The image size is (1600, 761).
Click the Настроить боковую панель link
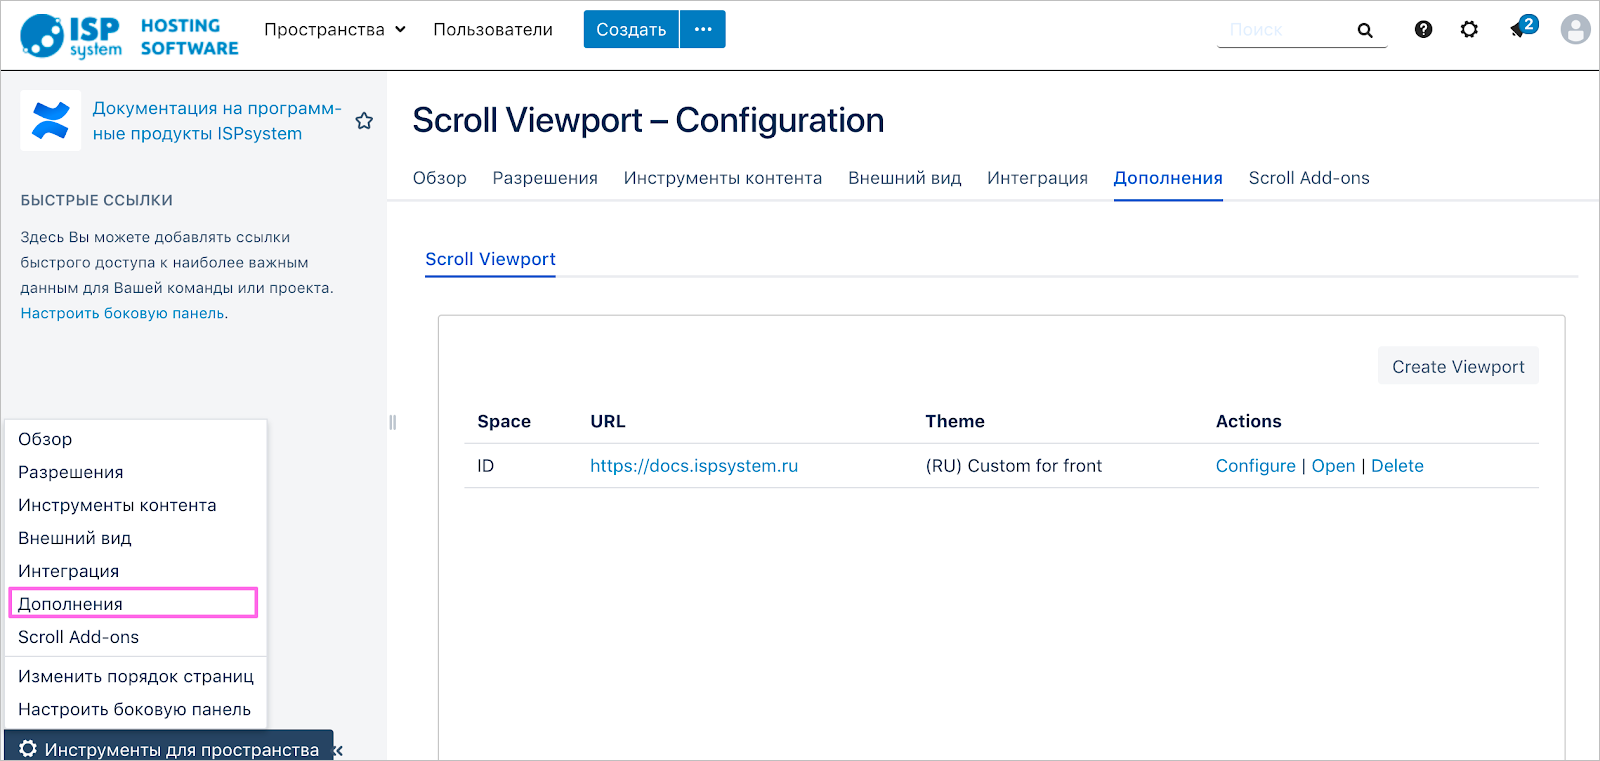(x=123, y=313)
